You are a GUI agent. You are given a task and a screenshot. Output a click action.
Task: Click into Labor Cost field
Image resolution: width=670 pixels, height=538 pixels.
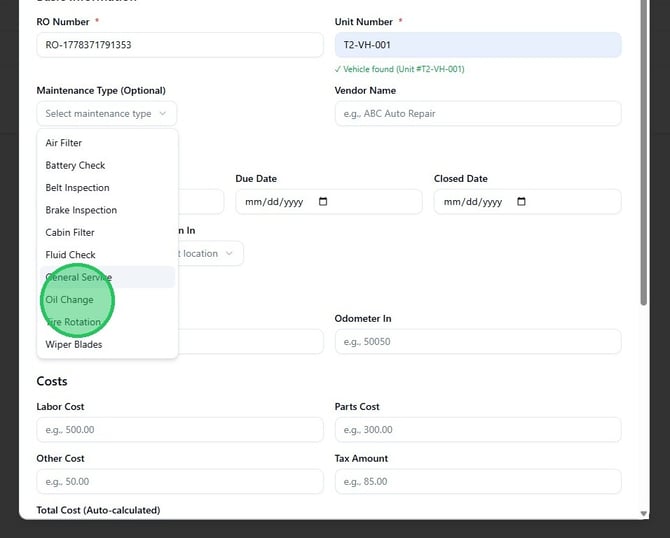[180, 429]
